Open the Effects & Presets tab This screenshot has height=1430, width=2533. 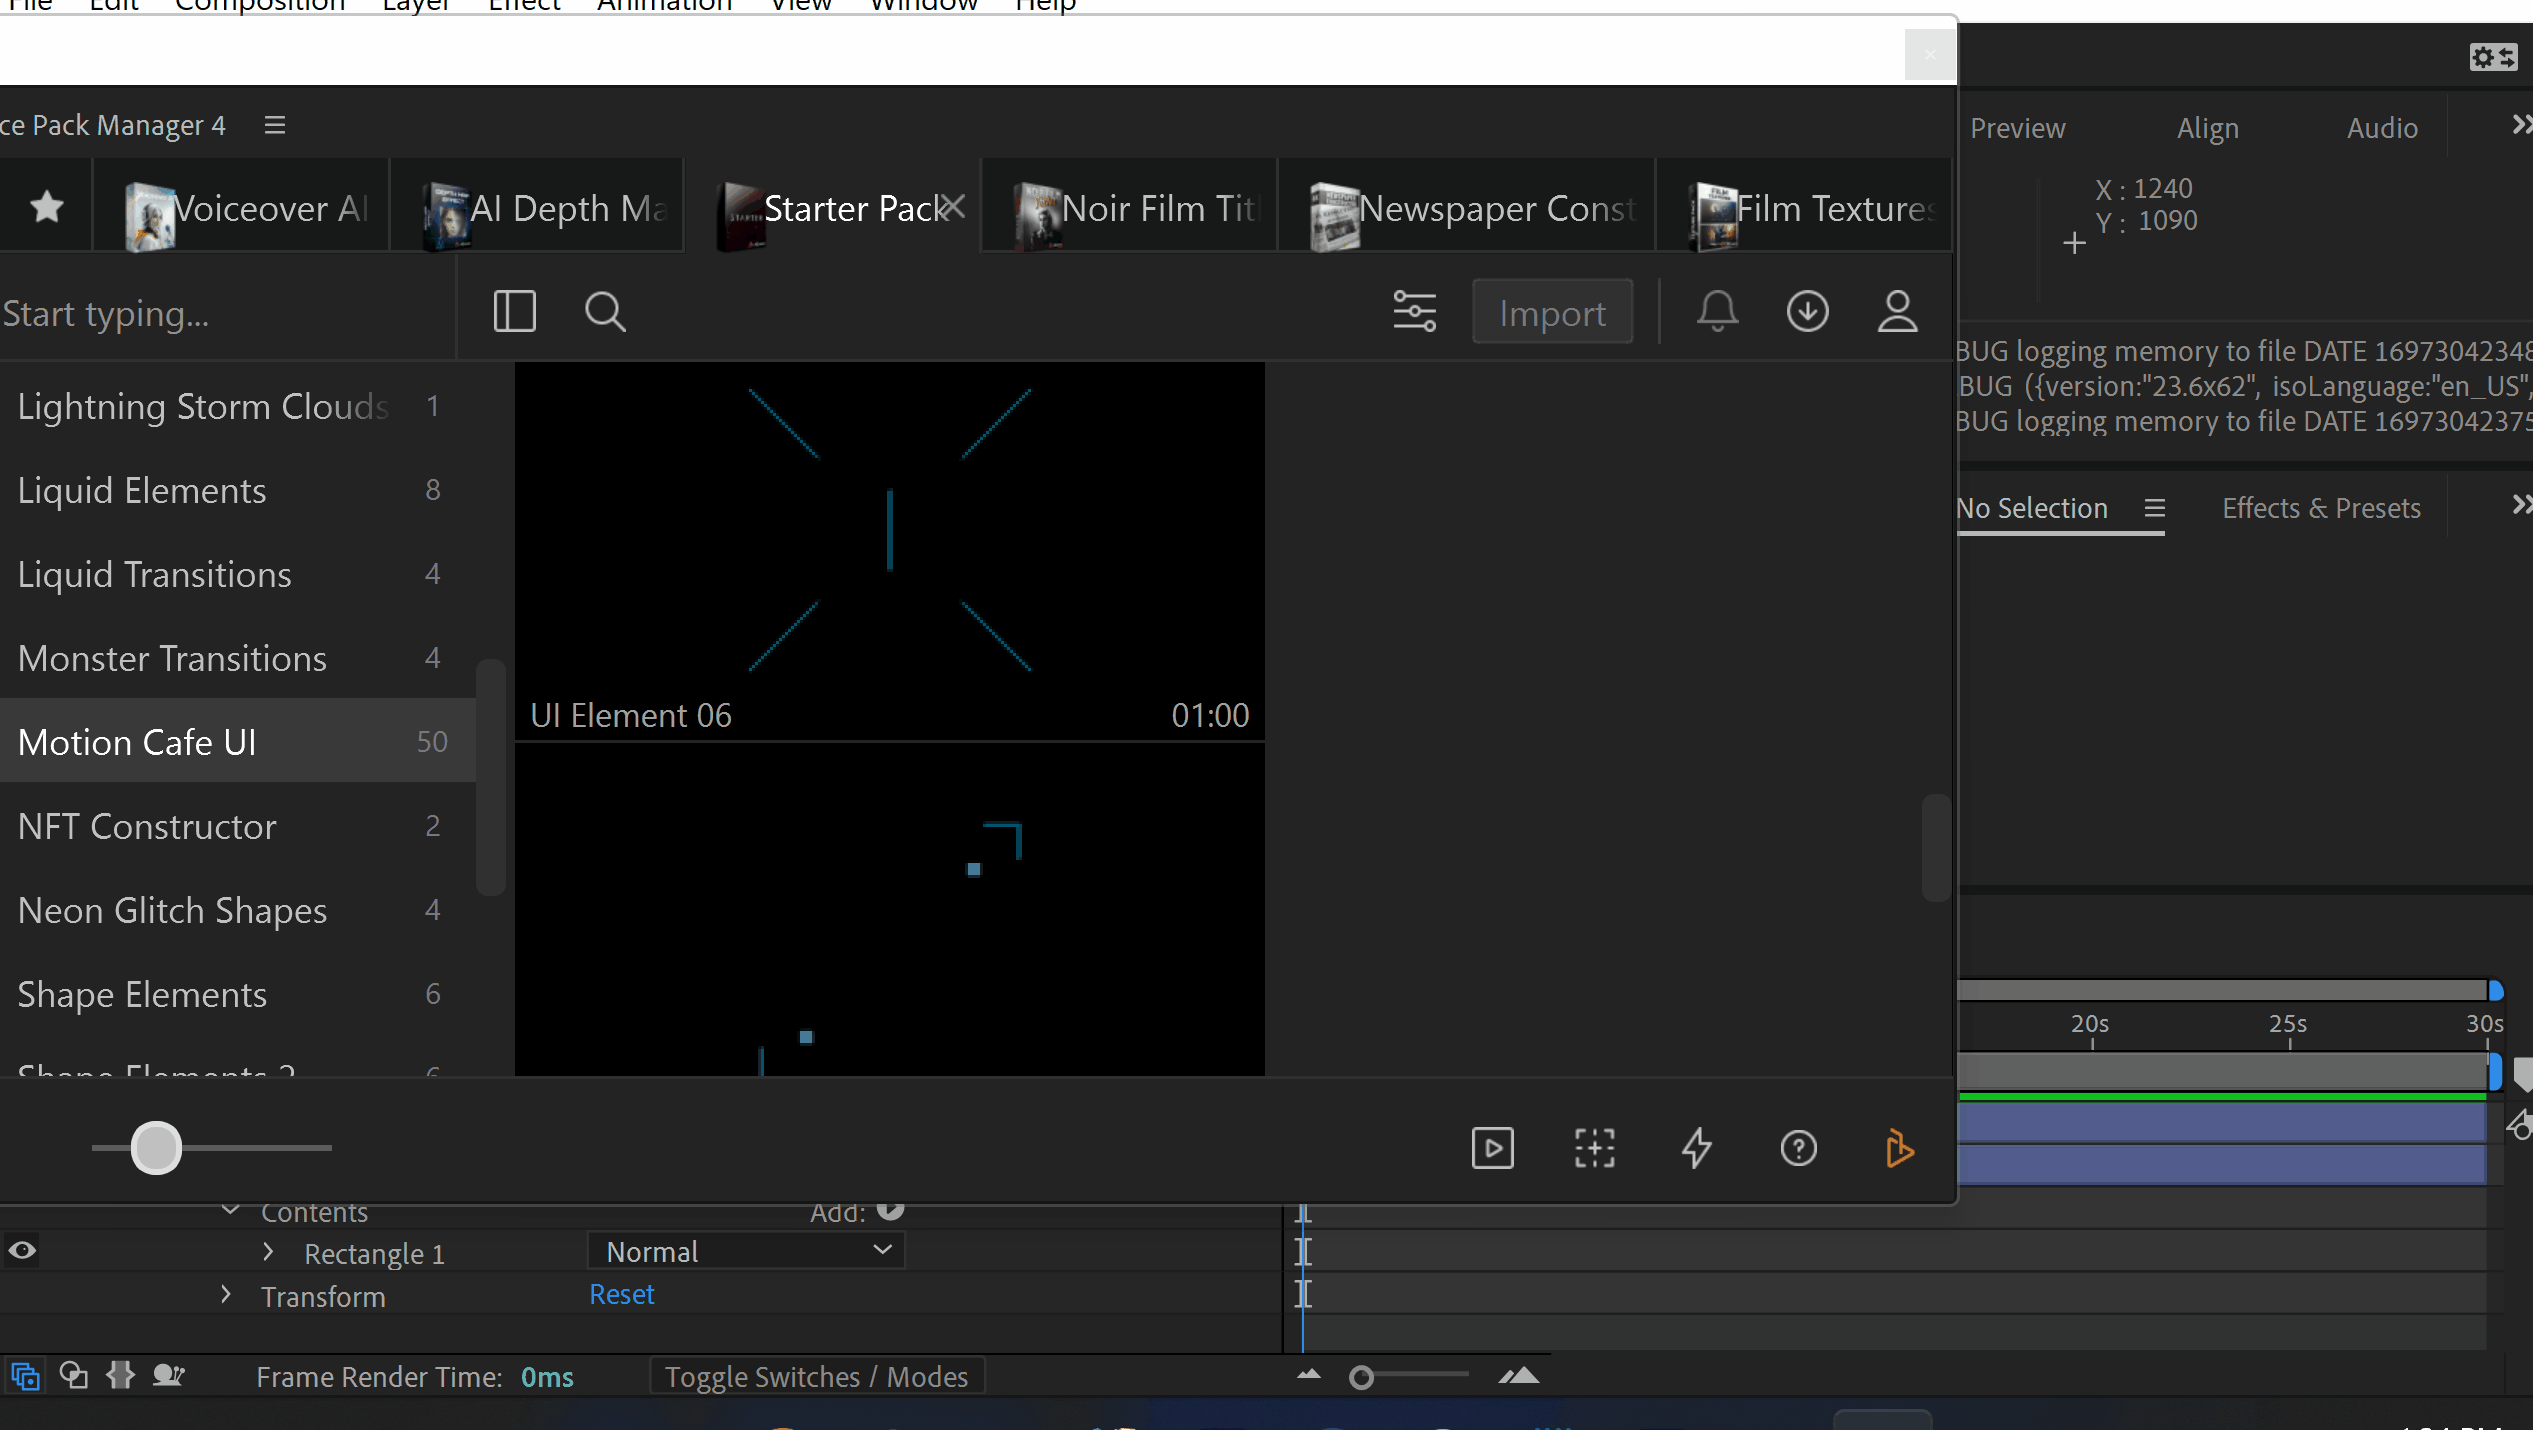tap(2320, 508)
